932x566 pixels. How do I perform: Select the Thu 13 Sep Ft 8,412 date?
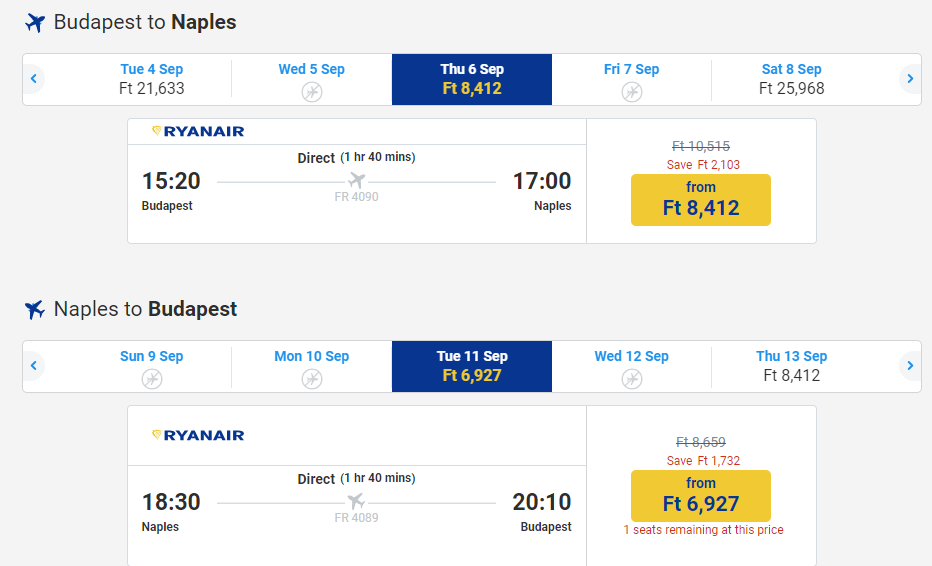pos(791,366)
